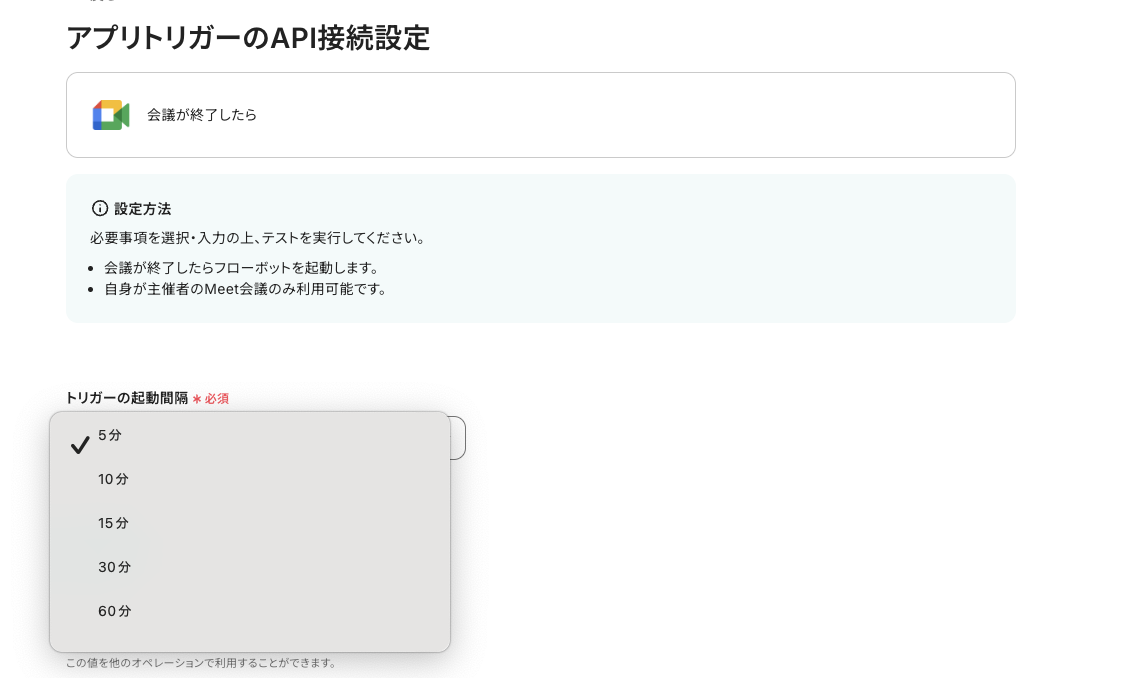Click the 必要事項を選択・入力の上 instruction line
Image resolution: width=1128 pixels, height=678 pixels.
258,238
